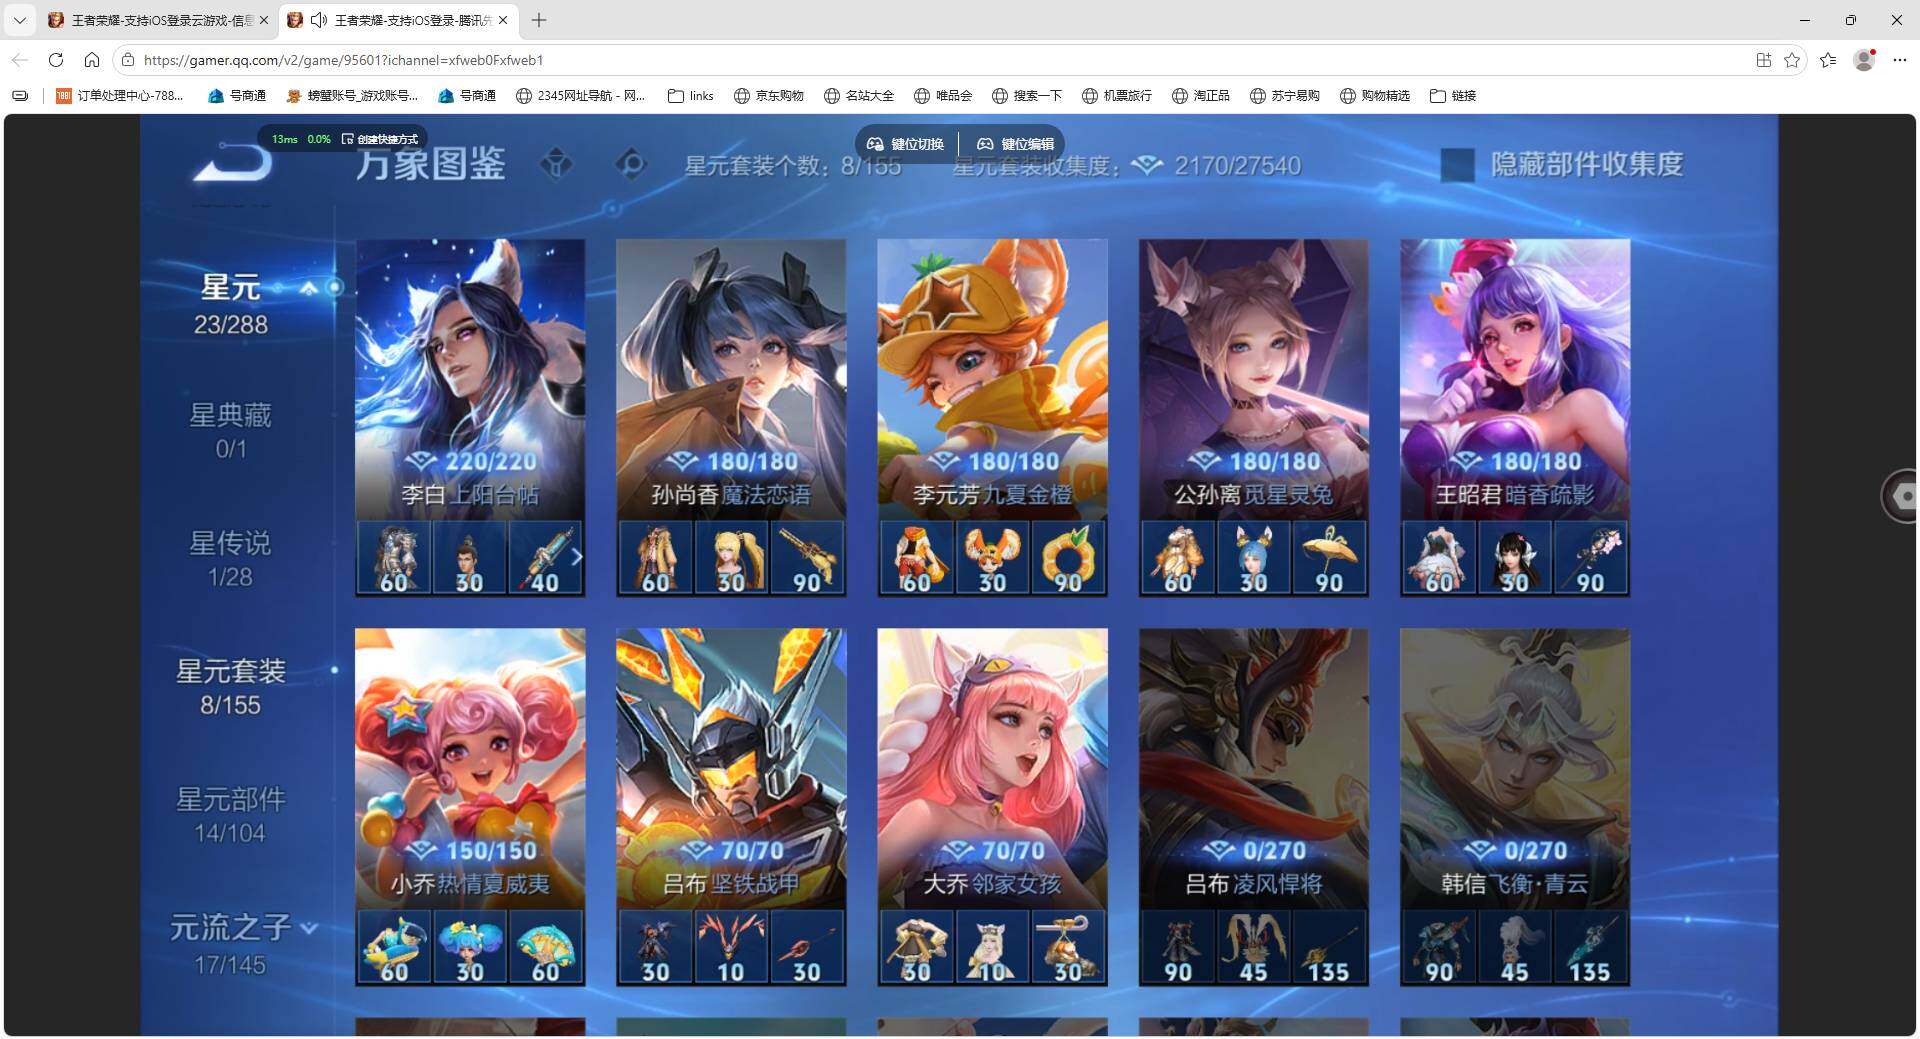
Task: Collapse the 星元 section arrow
Action: [309, 288]
